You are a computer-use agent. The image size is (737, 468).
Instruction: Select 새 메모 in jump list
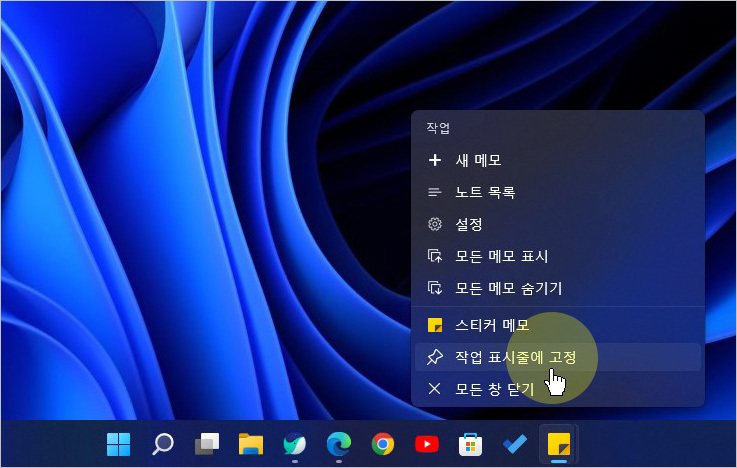[558, 160]
